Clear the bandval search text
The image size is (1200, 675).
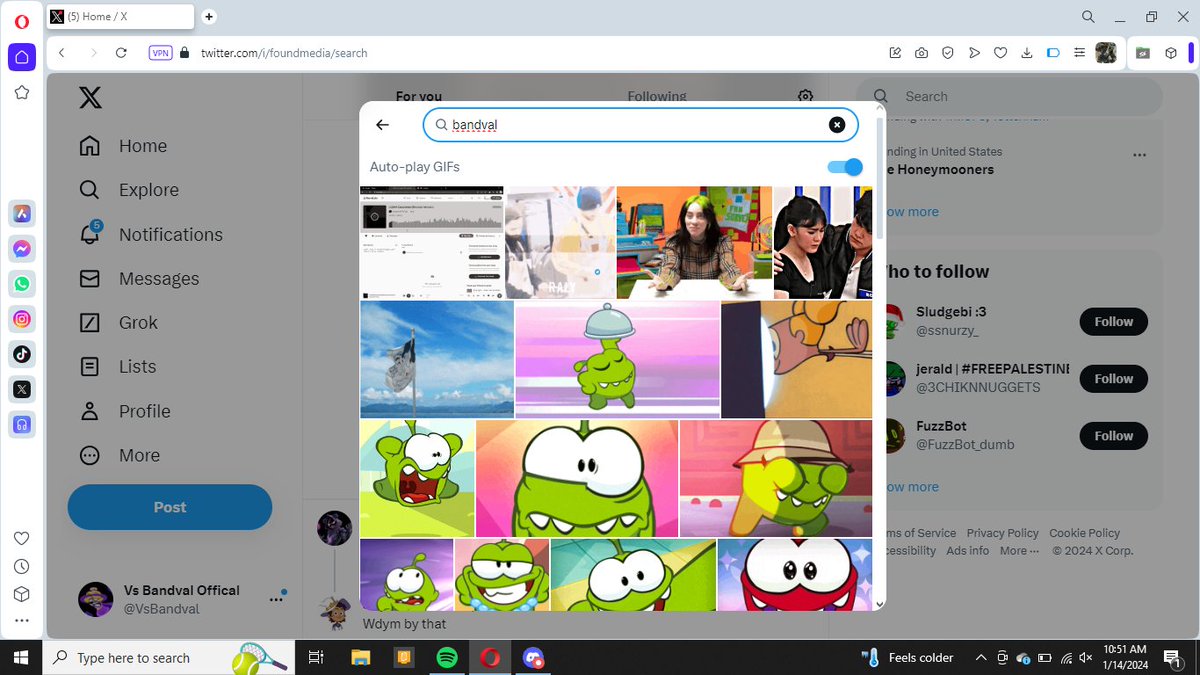coord(837,125)
